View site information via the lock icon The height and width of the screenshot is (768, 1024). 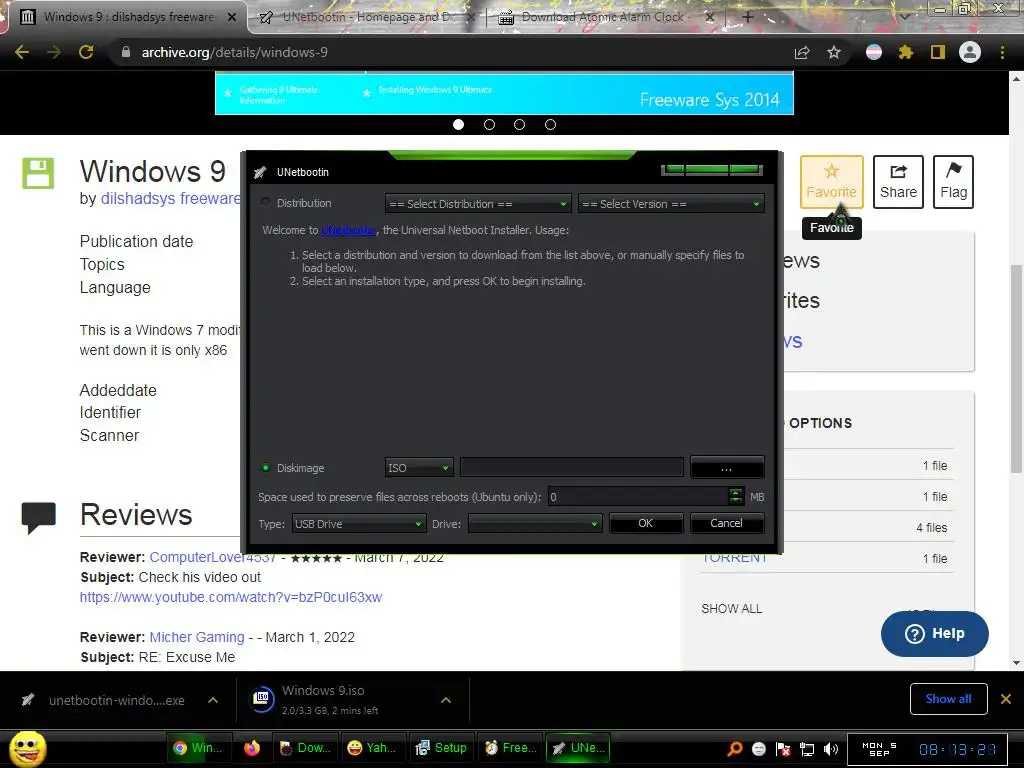[126, 52]
